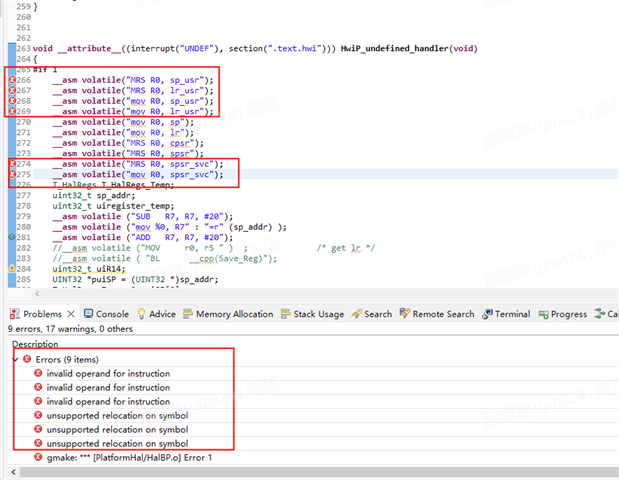
Task: Select the third unsupported relocation error
Action: (x=313, y=444)
